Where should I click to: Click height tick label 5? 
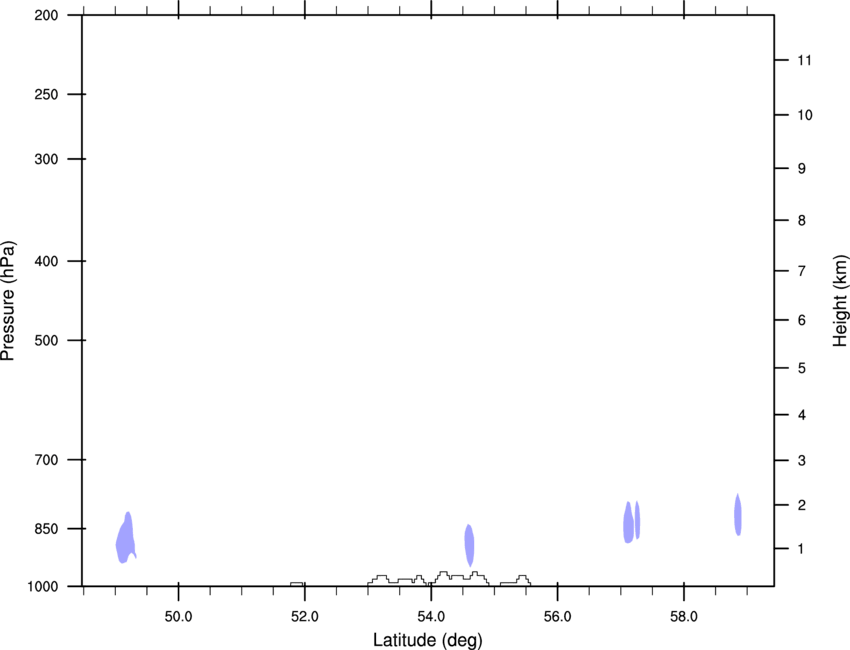[x=801, y=368]
